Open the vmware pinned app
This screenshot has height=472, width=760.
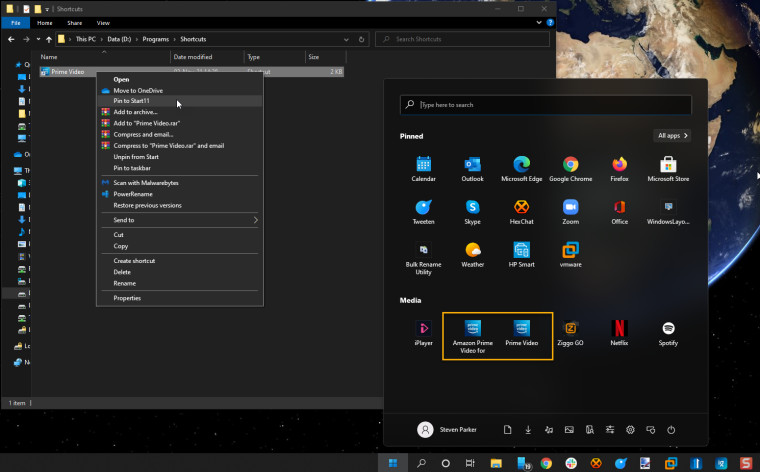(570, 255)
